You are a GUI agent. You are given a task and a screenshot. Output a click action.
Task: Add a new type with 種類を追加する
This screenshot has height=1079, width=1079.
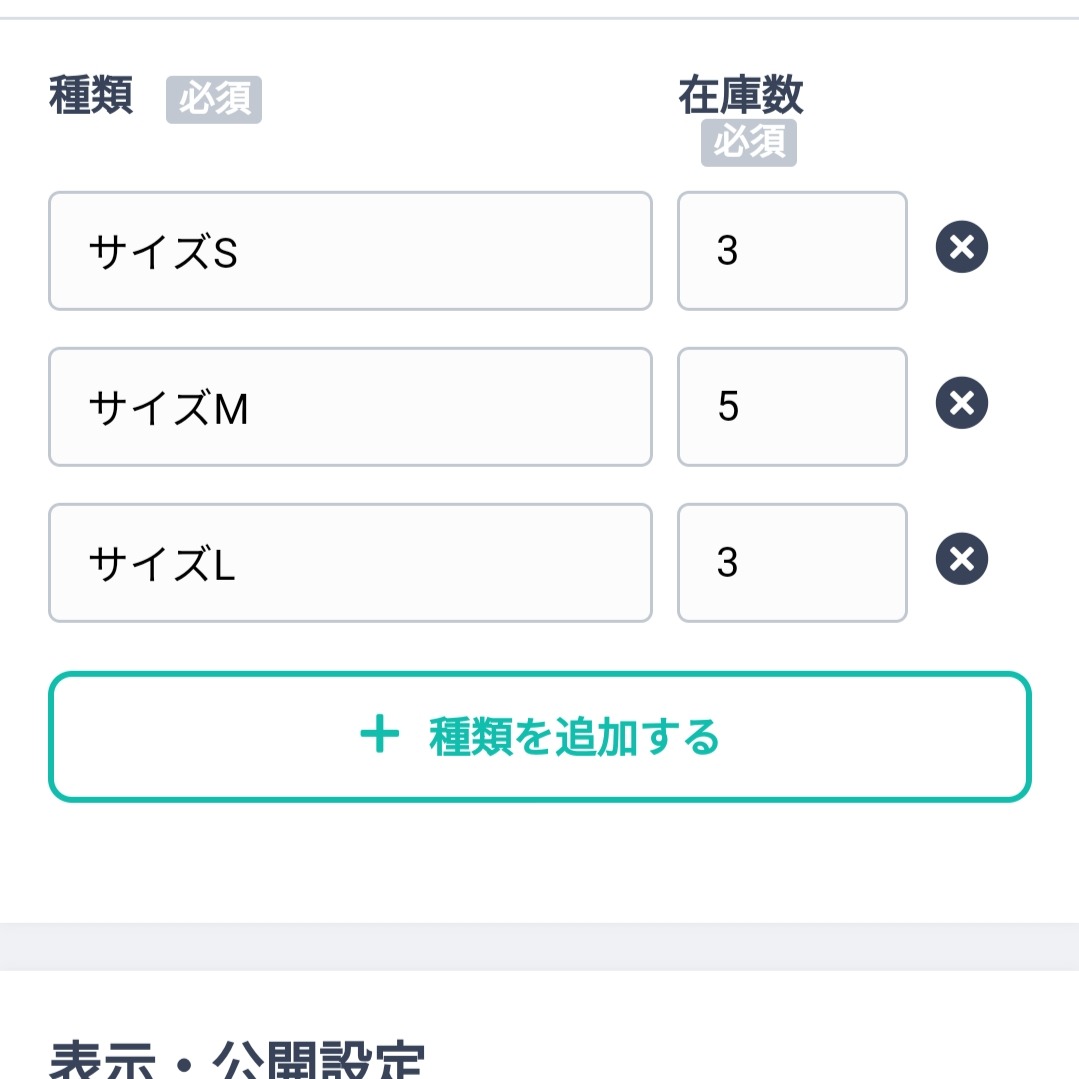coord(540,736)
